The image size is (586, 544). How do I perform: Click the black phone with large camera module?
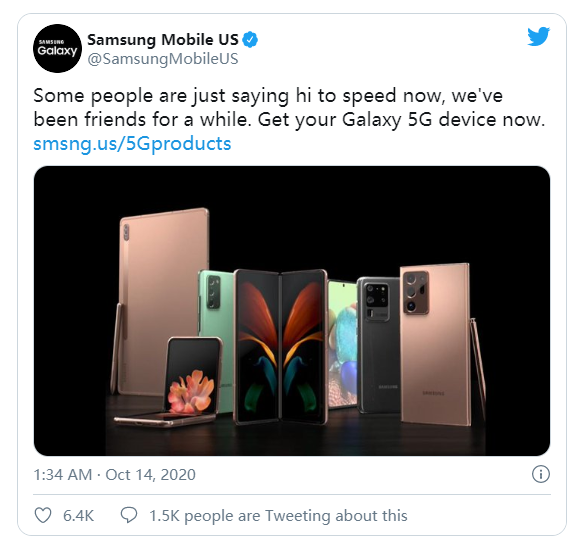point(378,346)
